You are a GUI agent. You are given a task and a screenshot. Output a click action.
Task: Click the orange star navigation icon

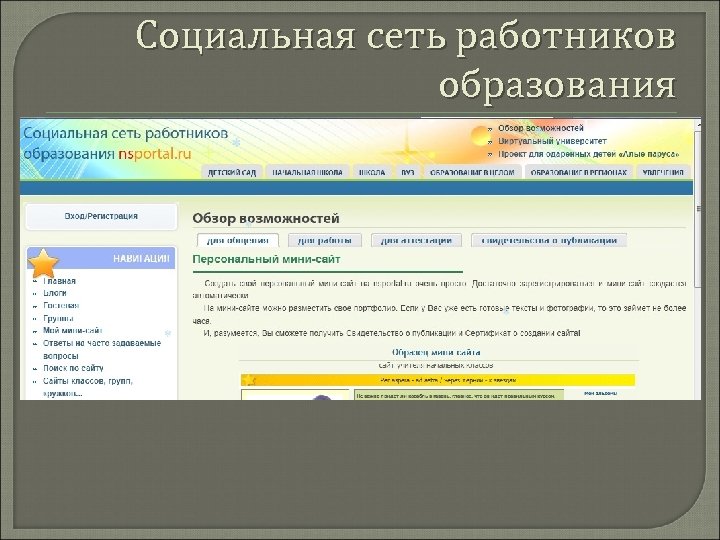(43, 263)
